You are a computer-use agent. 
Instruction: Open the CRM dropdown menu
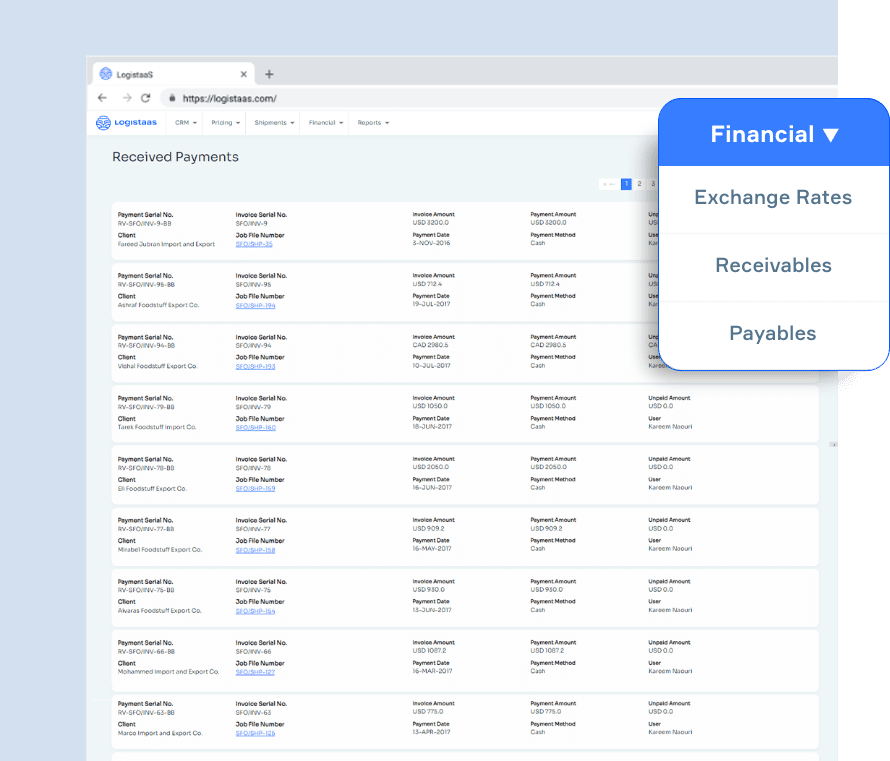186,123
